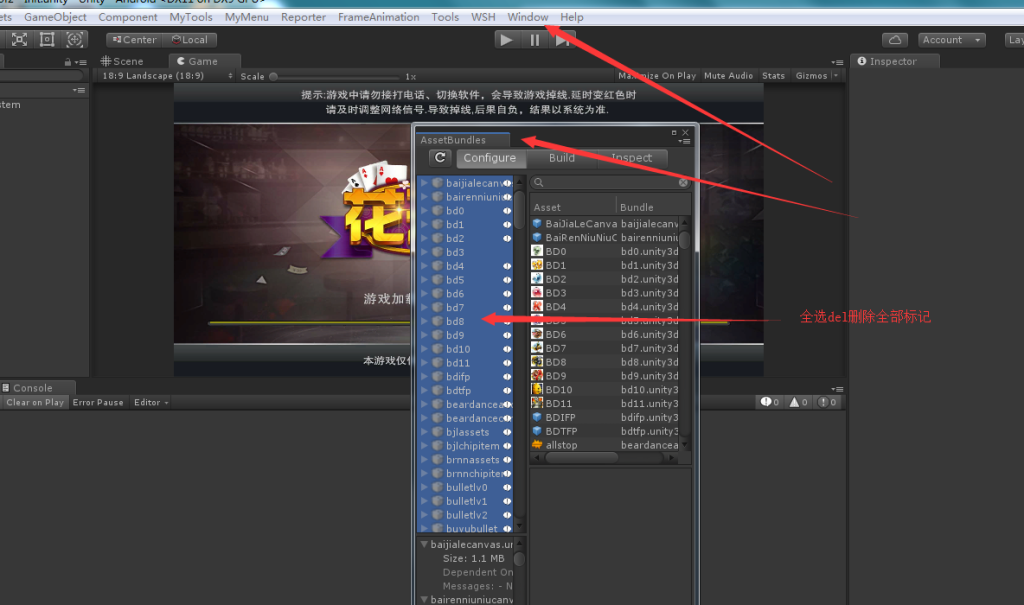Expand the bdifp bundle tree row
The image size is (1024, 605).
point(424,376)
